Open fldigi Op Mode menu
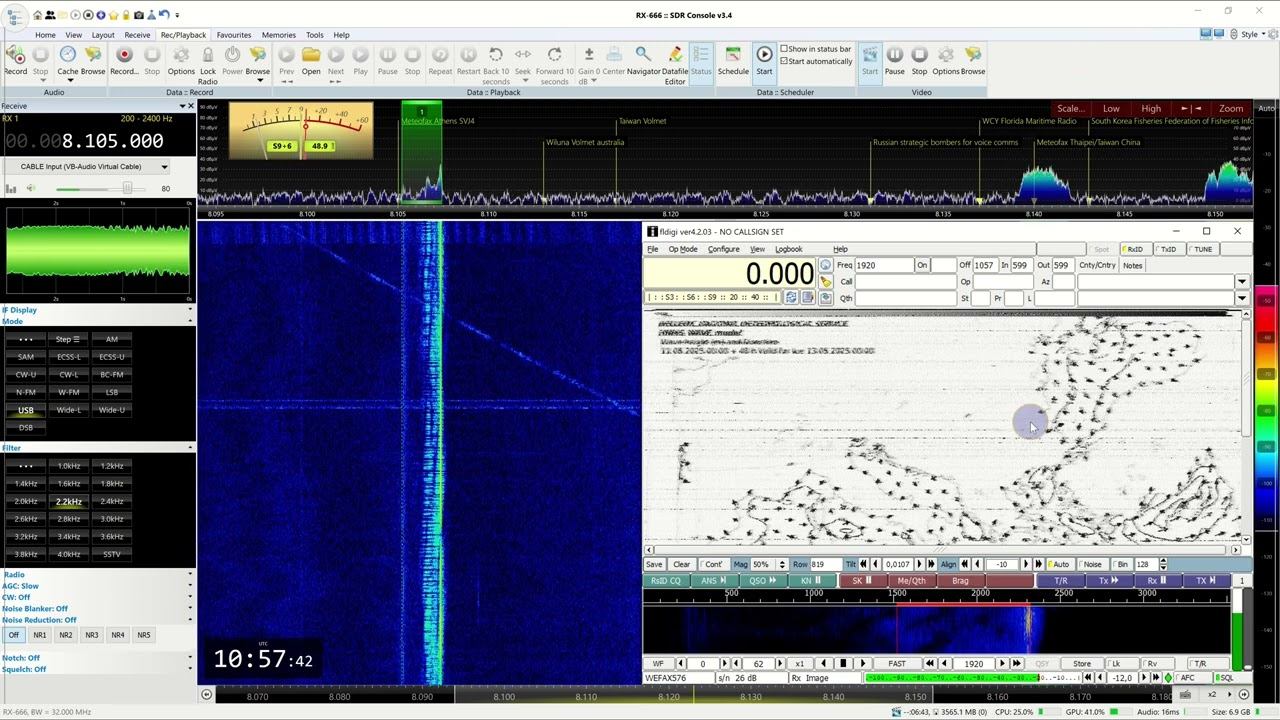The width and height of the screenshot is (1280, 720). coord(682,249)
